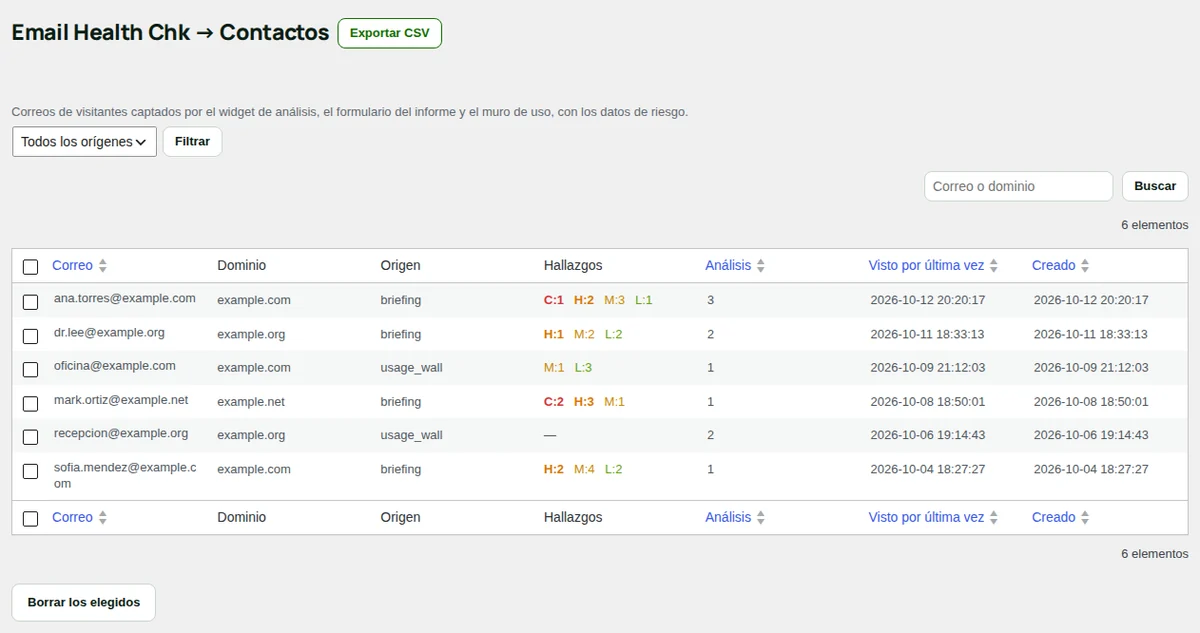Check the mark.ortiz@example.net row checkbox
The image size is (1200, 633).
pos(31,404)
